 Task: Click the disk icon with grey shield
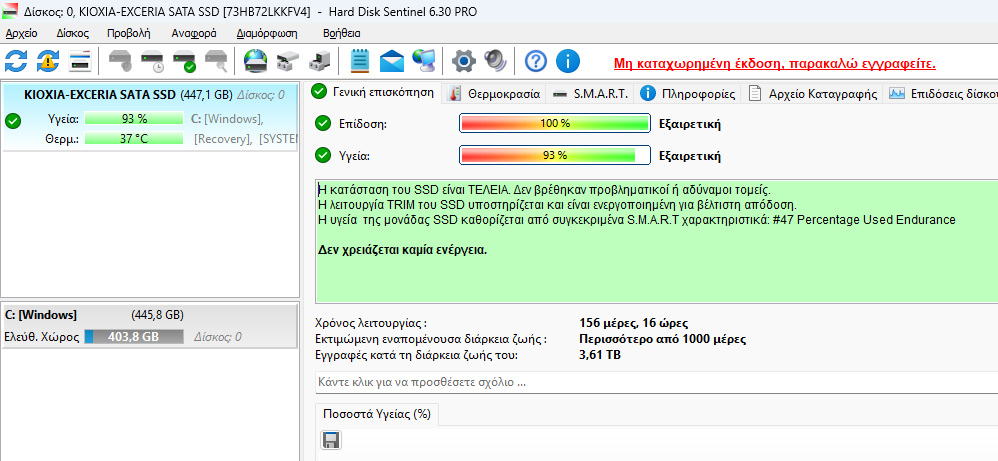pos(120,61)
